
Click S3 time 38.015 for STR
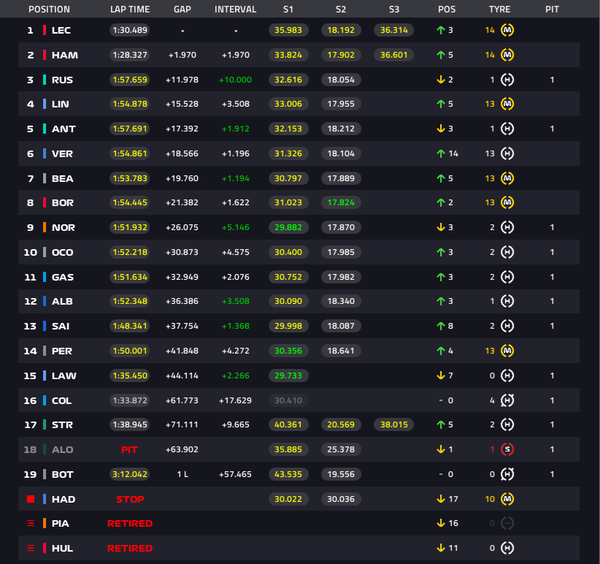(x=394, y=424)
